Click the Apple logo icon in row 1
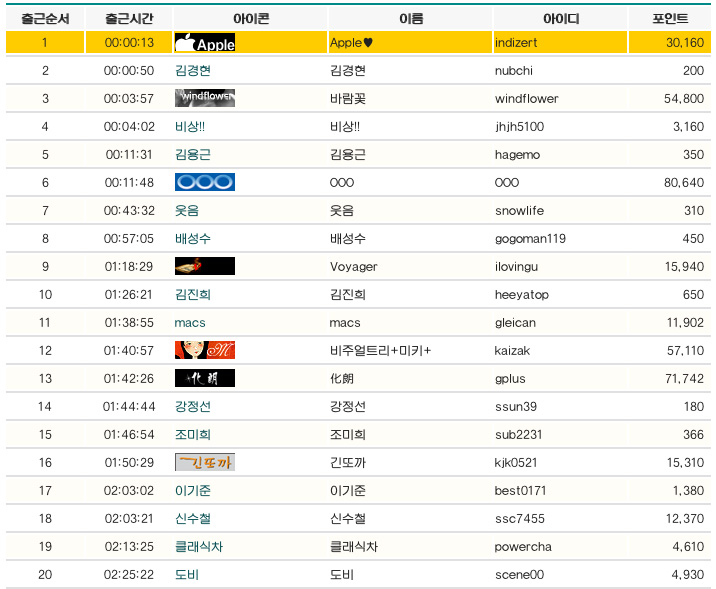The width and height of the screenshot is (716, 589). (205, 42)
